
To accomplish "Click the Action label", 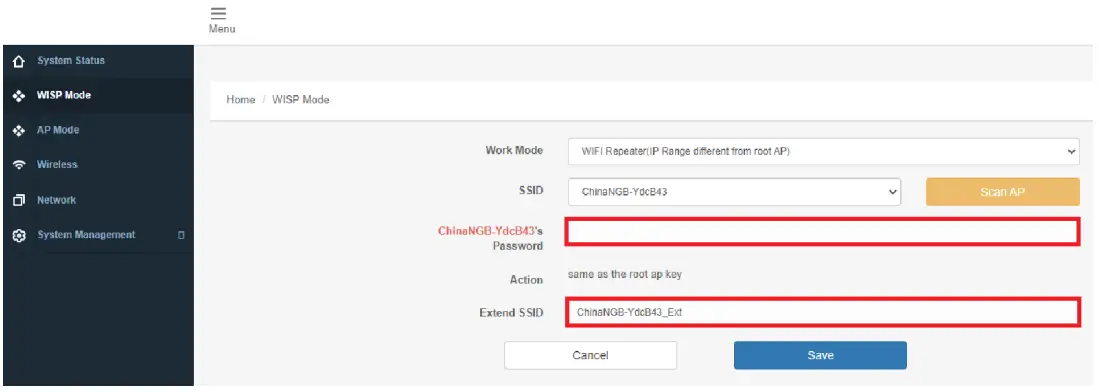I will point(526,280).
